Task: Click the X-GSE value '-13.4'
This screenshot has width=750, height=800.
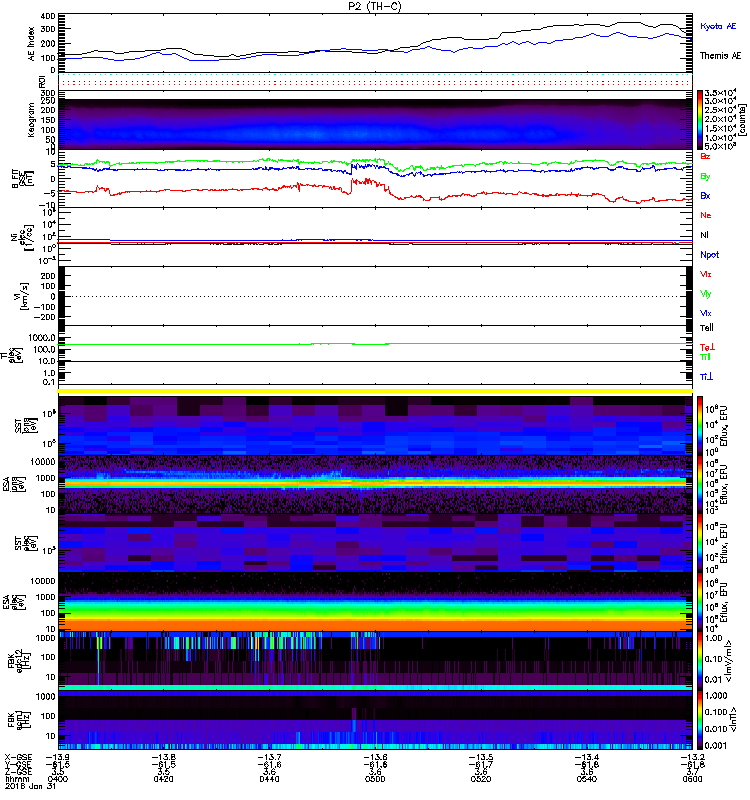Action: [586, 757]
